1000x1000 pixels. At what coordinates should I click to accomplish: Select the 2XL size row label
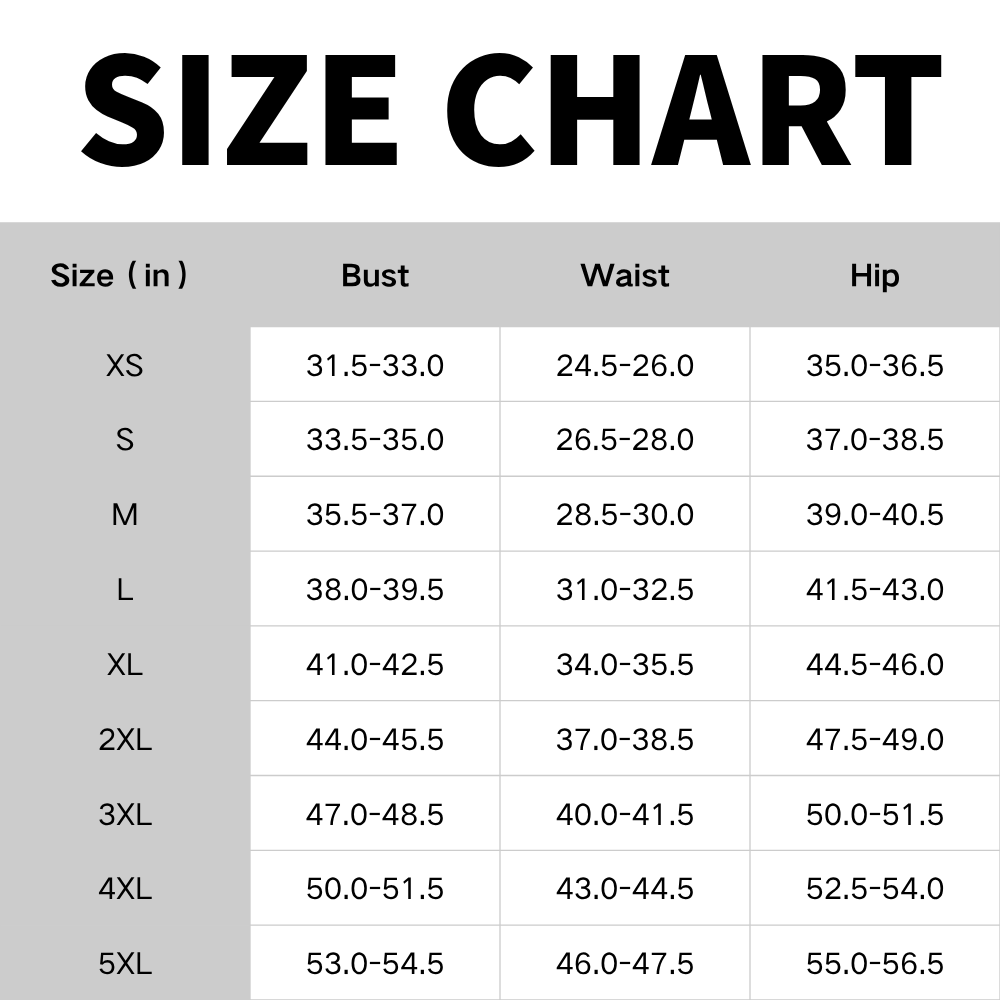click(125, 739)
